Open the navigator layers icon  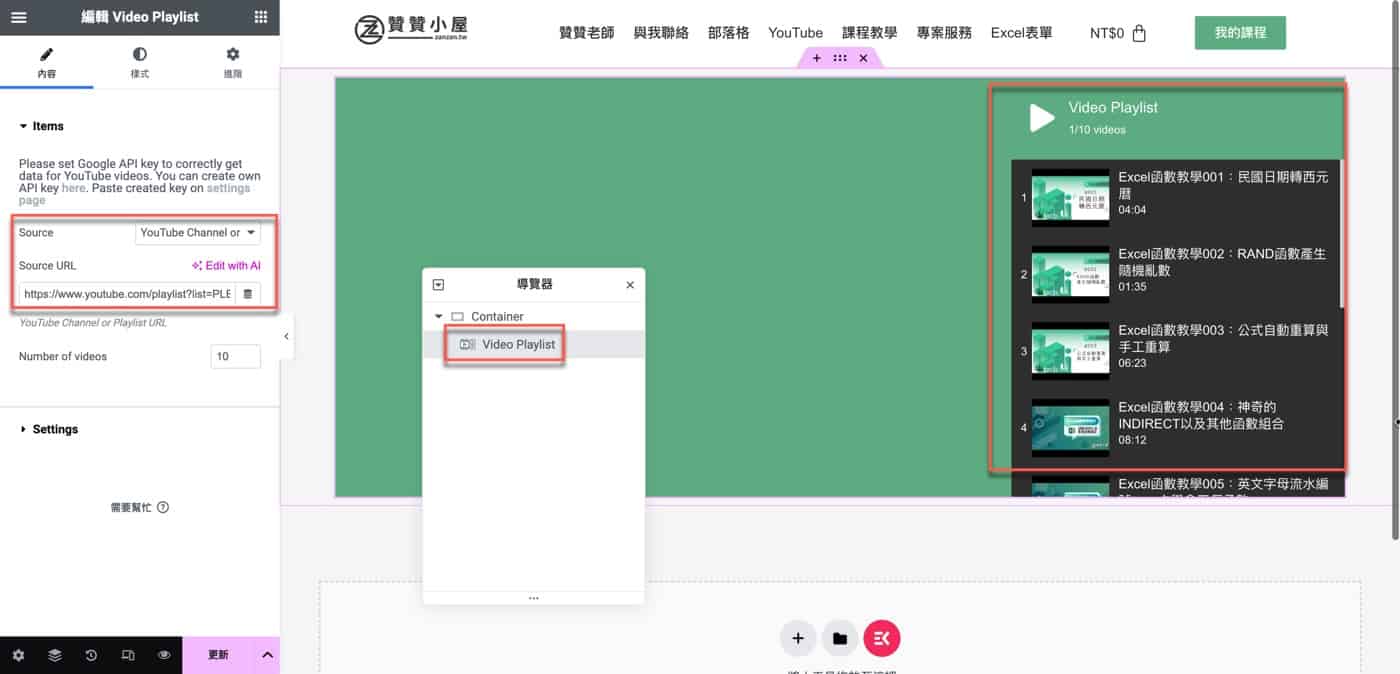pos(55,655)
